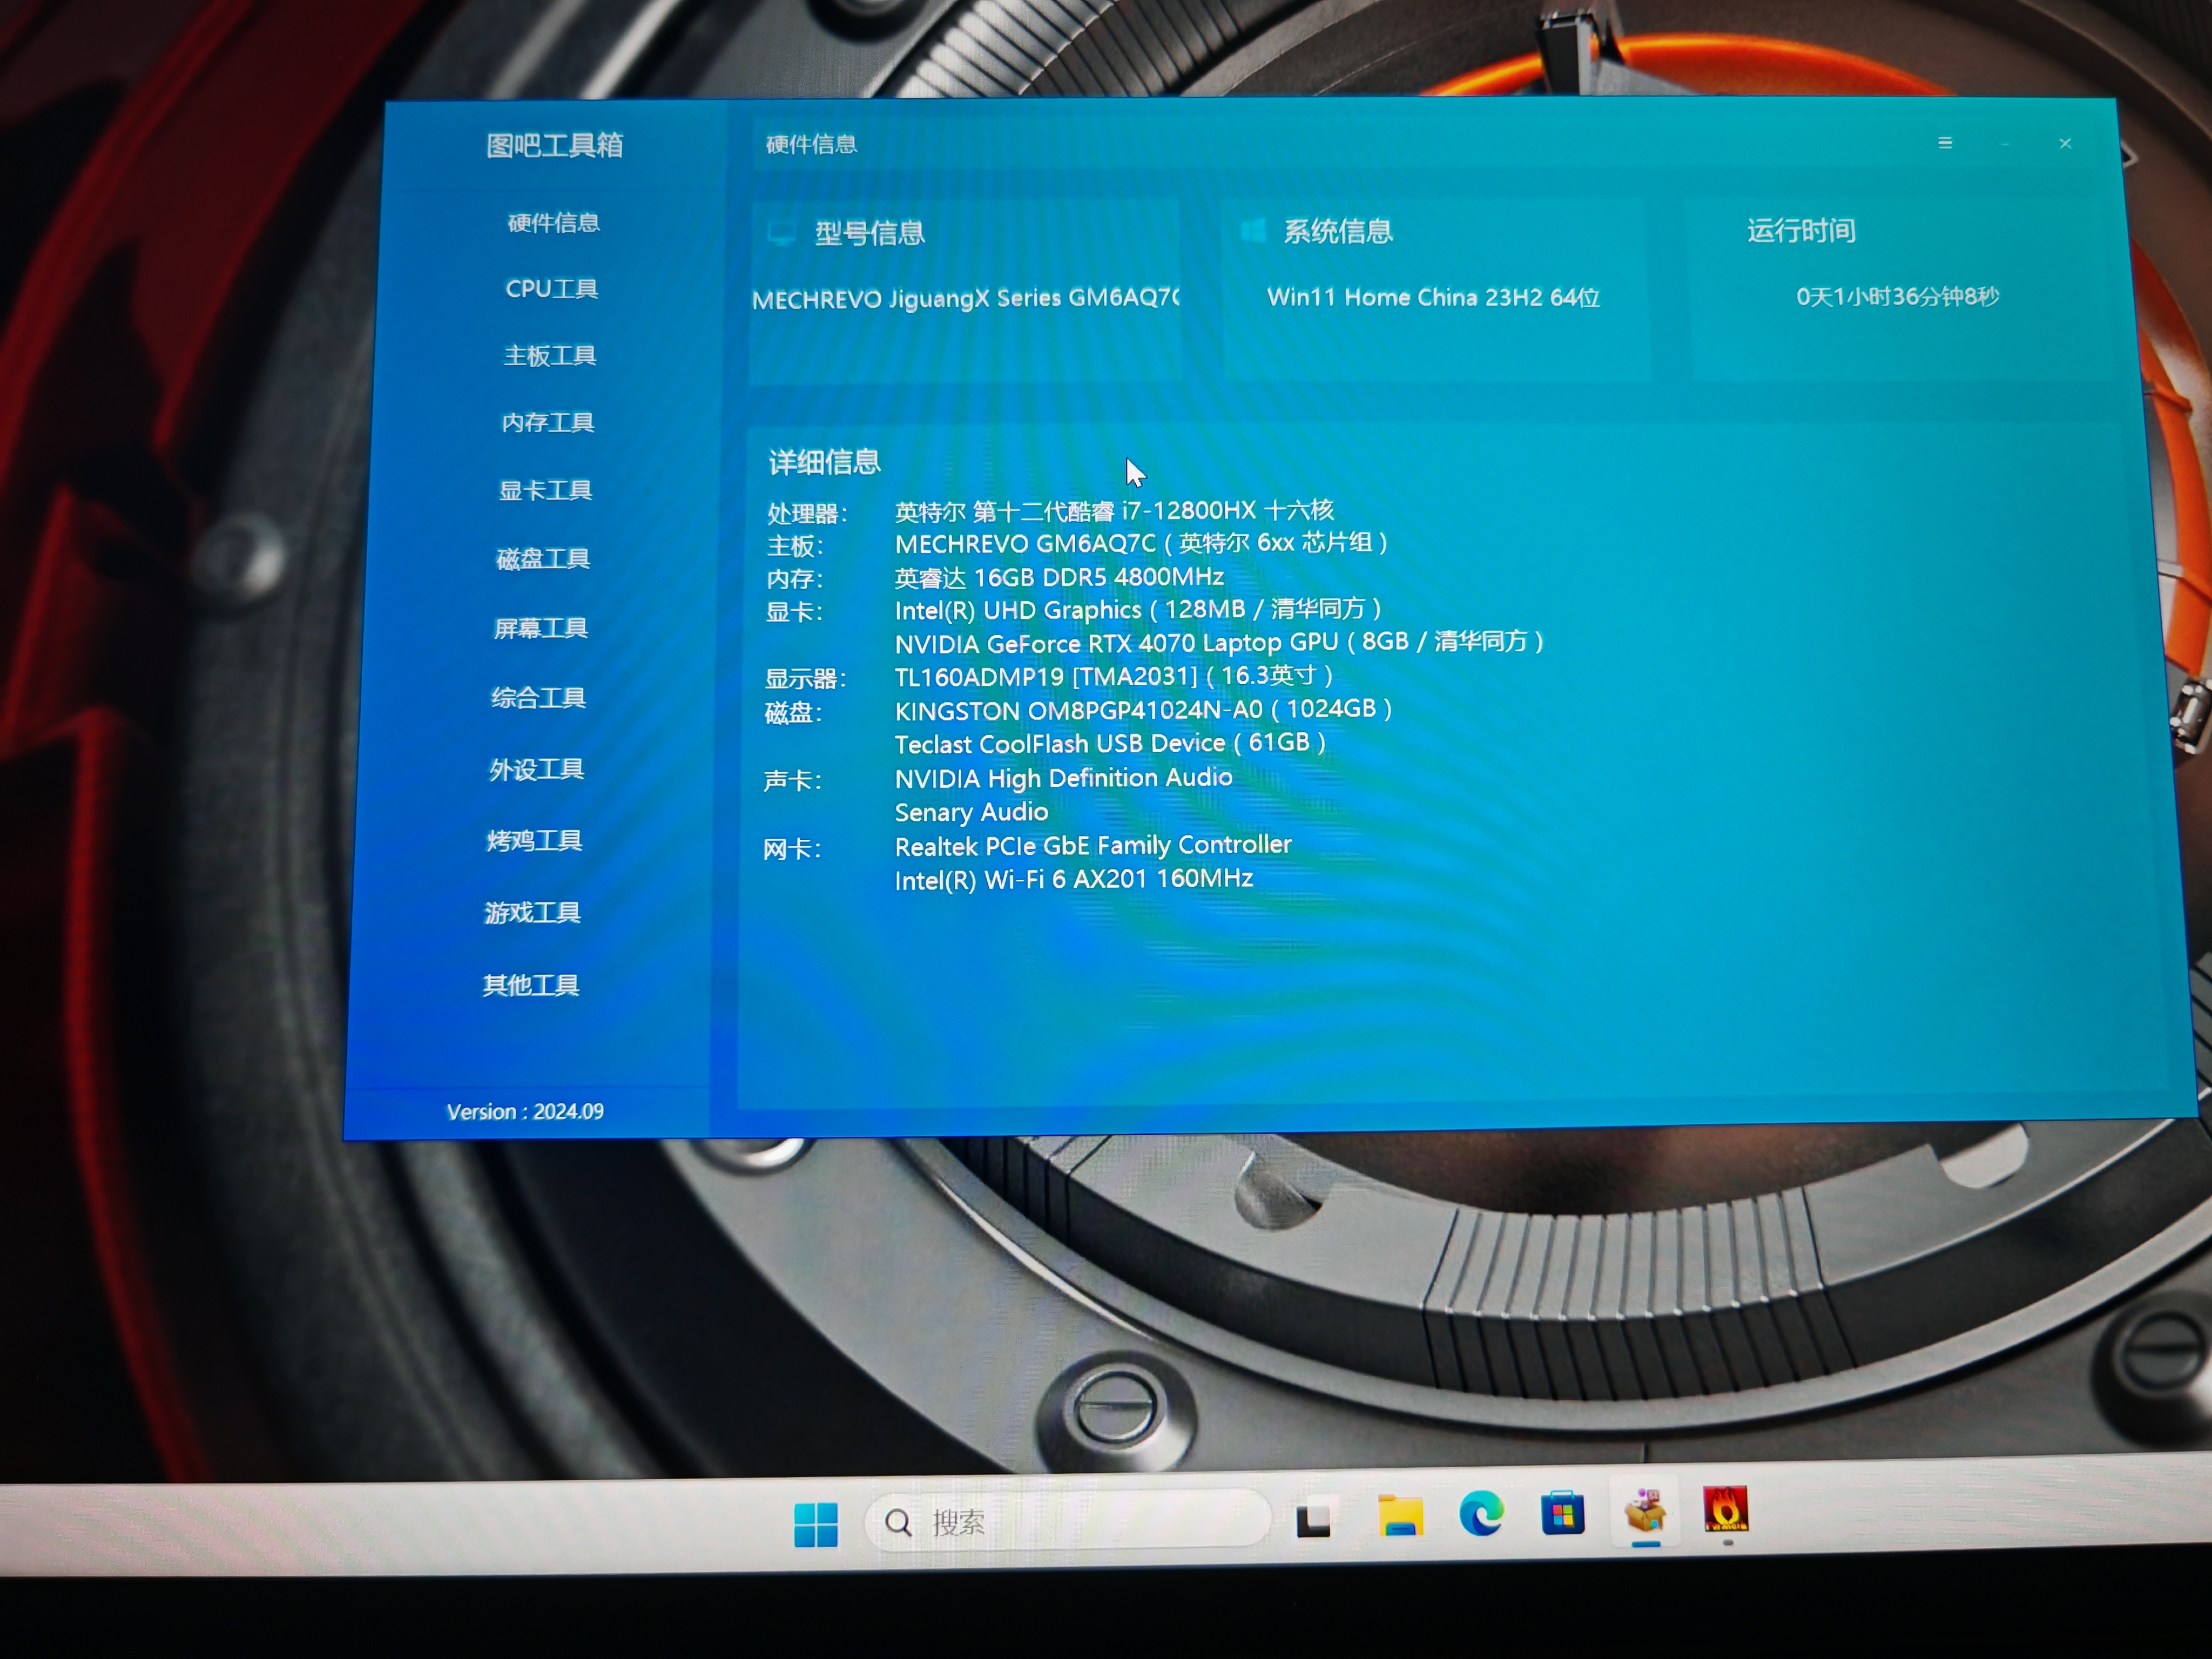2212x1659 pixels.
Task: Open the Windows Start menu
Action: click(815, 1524)
